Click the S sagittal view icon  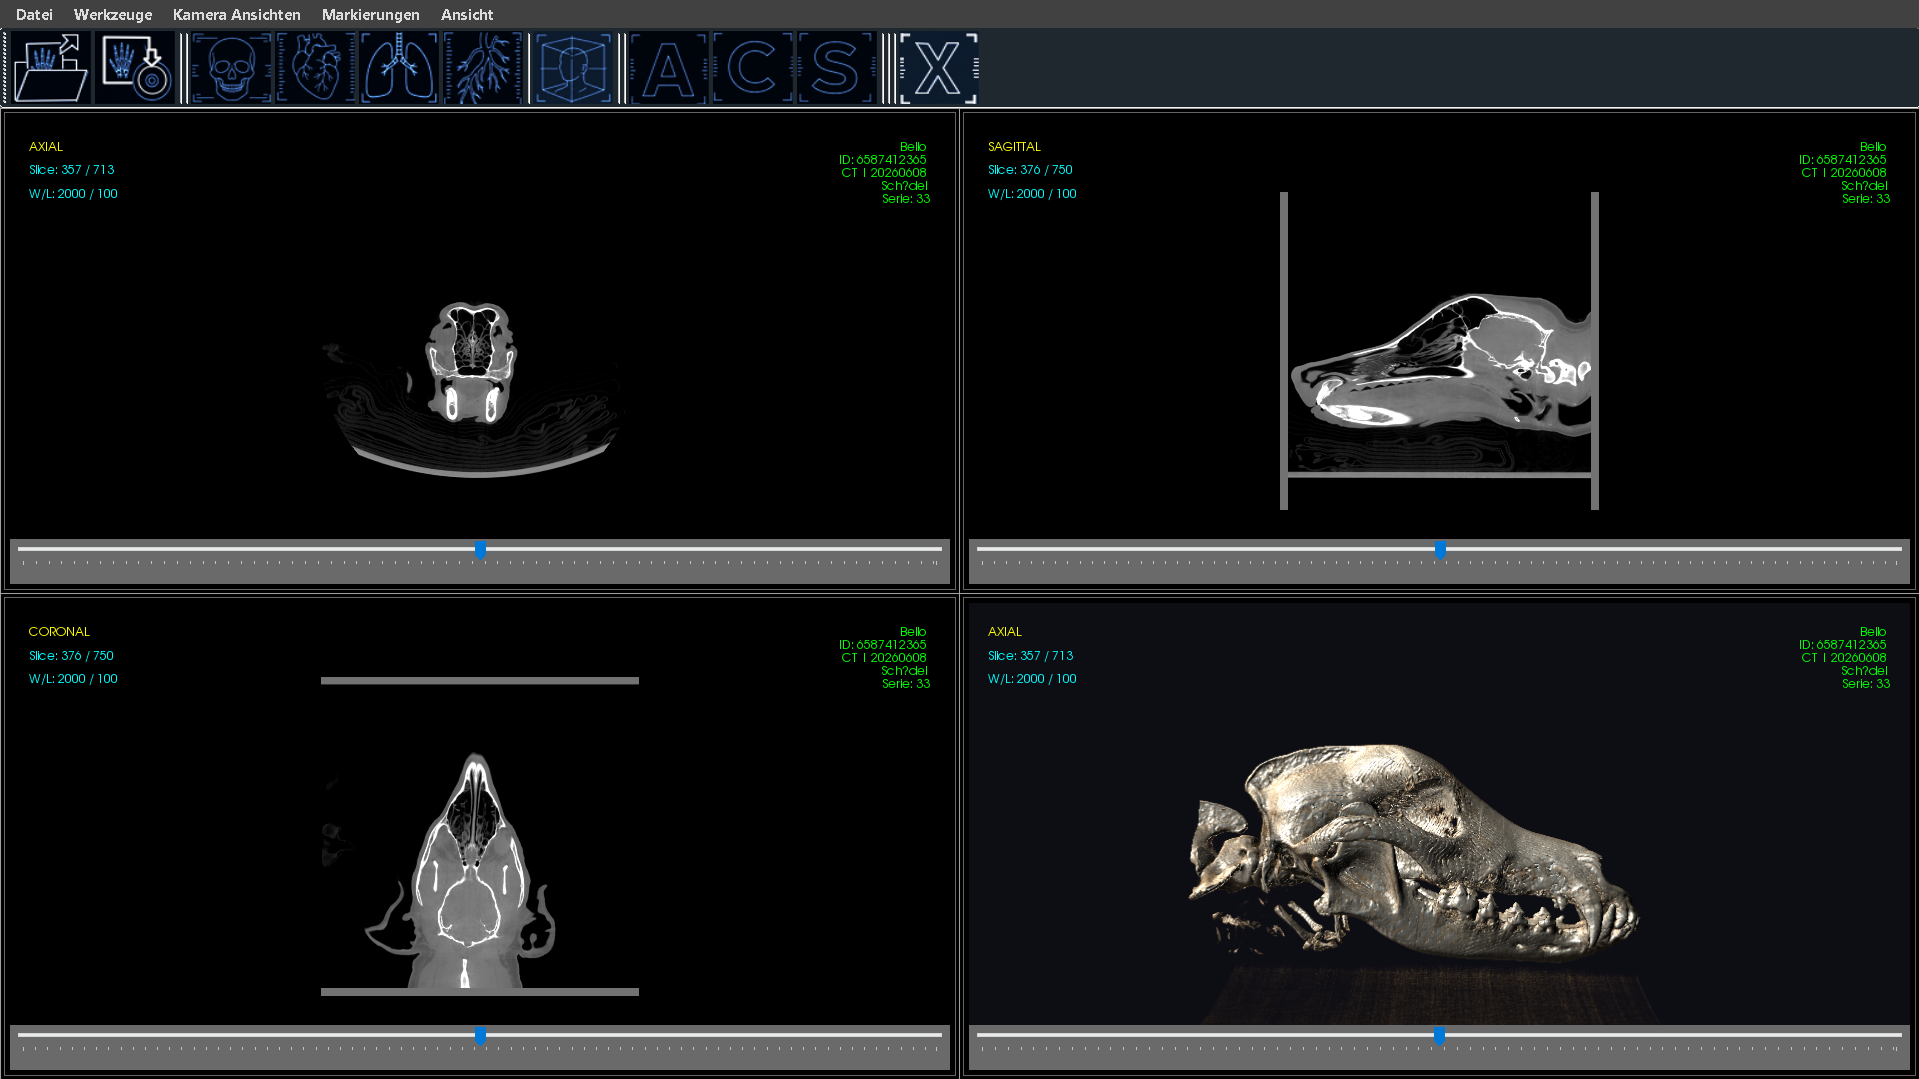(x=836, y=68)
